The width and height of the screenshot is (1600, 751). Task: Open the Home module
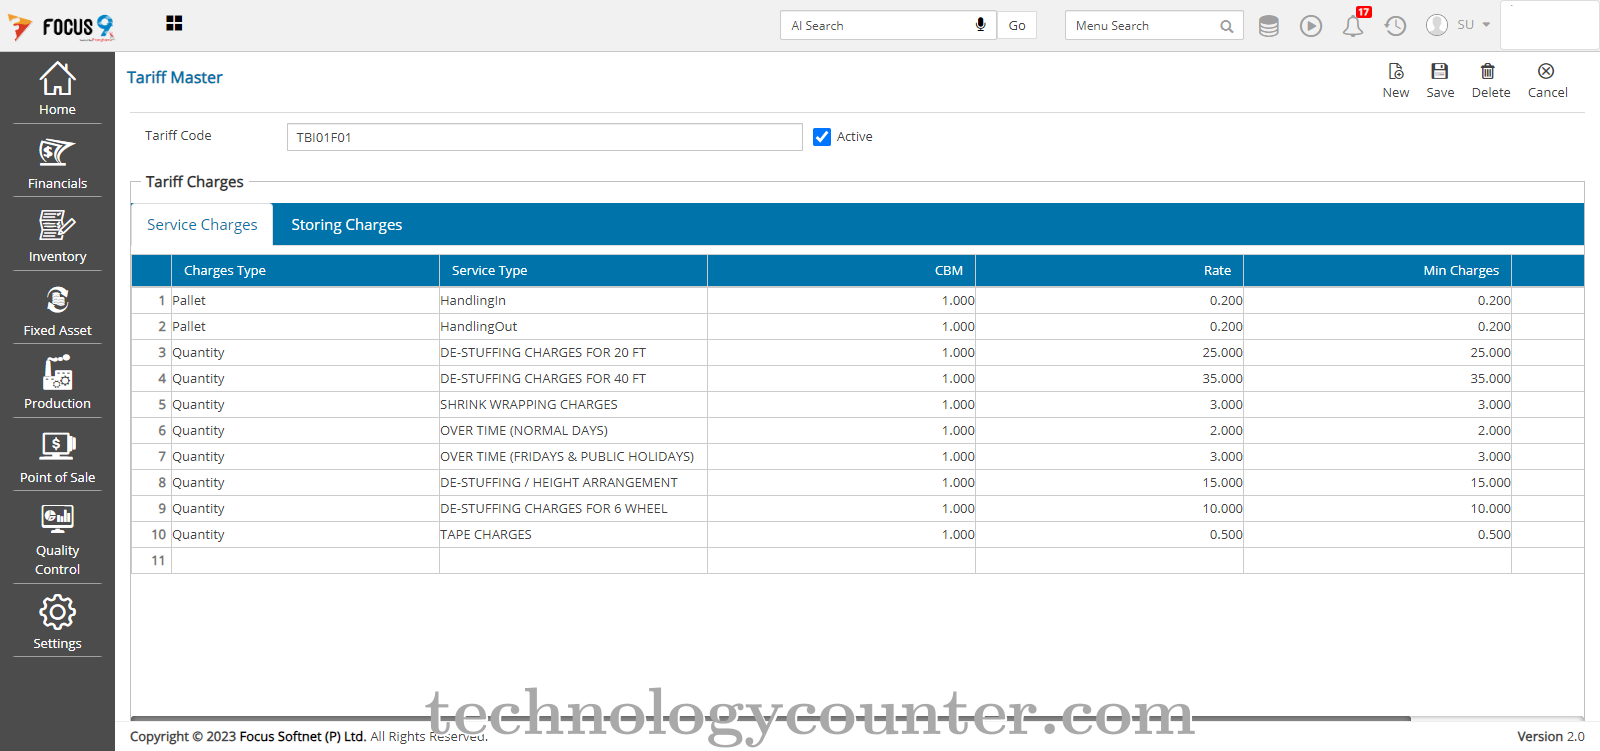pyautogui.click(x=57, y=88)
